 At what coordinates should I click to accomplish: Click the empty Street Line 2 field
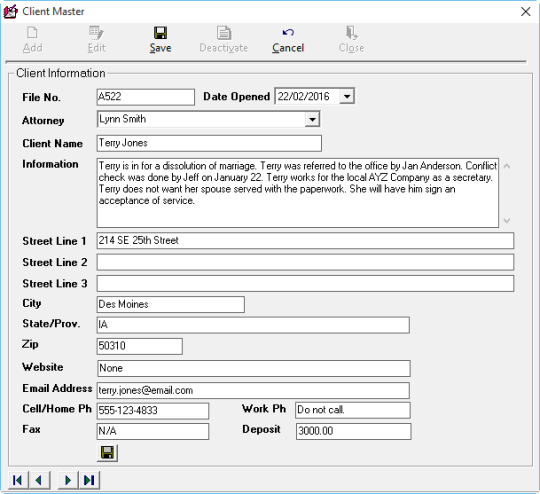click(305, 262)
